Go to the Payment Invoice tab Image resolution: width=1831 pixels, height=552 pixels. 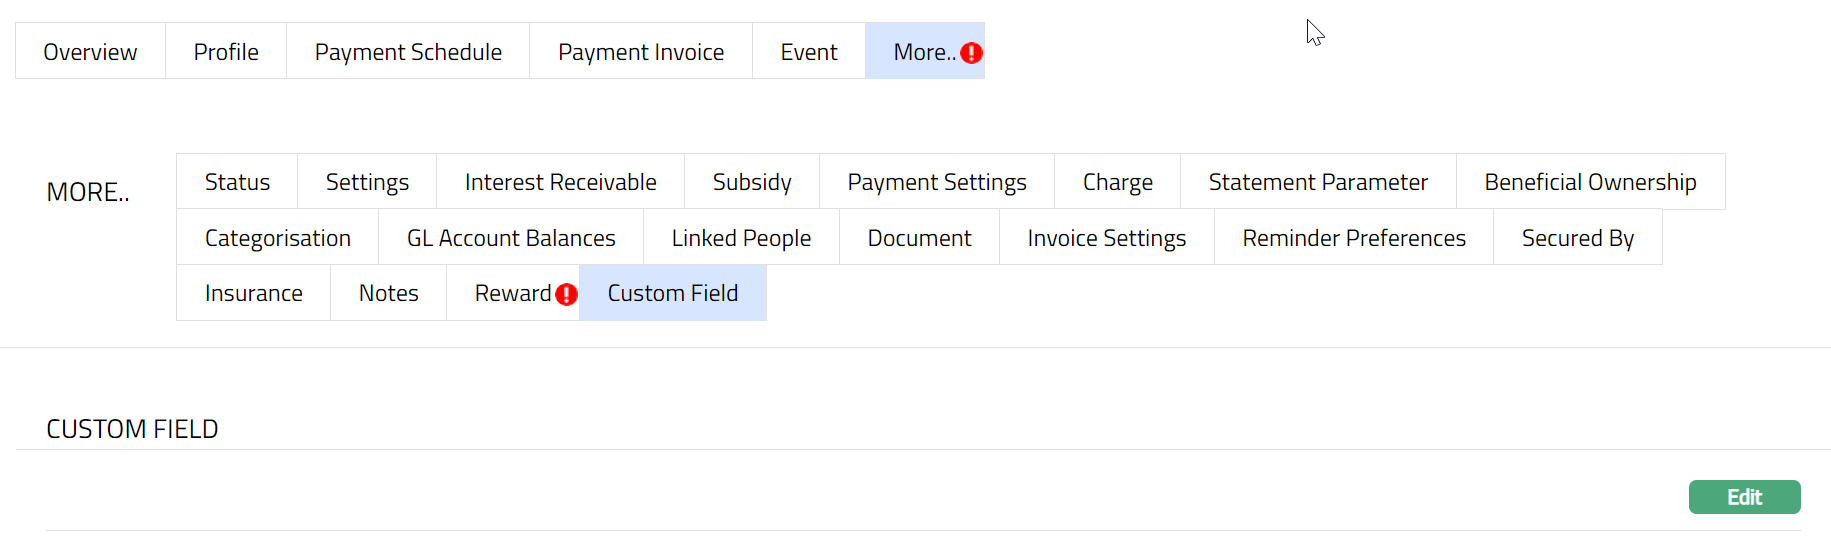click(641, 52)
